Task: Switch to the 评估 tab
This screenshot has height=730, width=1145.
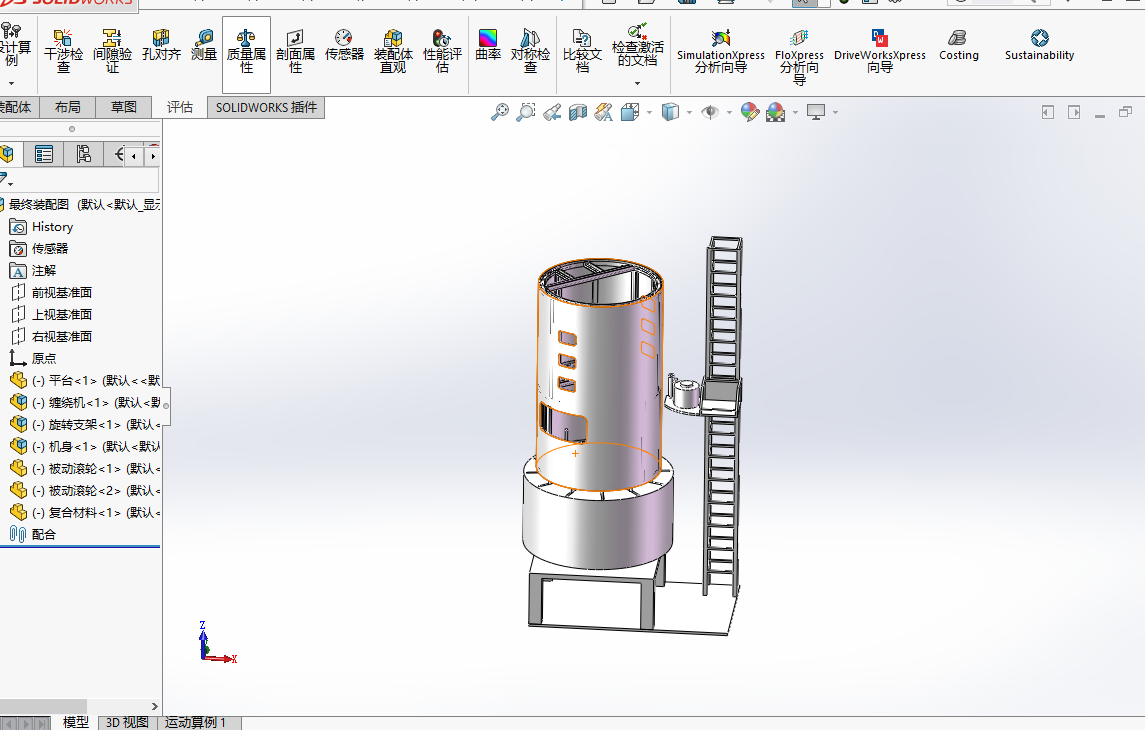Action: (180, 107)
